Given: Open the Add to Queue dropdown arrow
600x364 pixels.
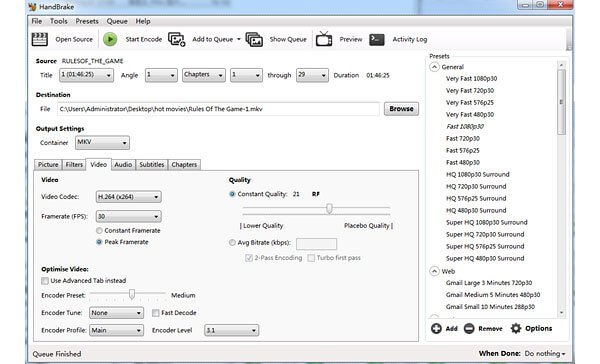Looking at the screenshot, I should [x=239, y=39].
